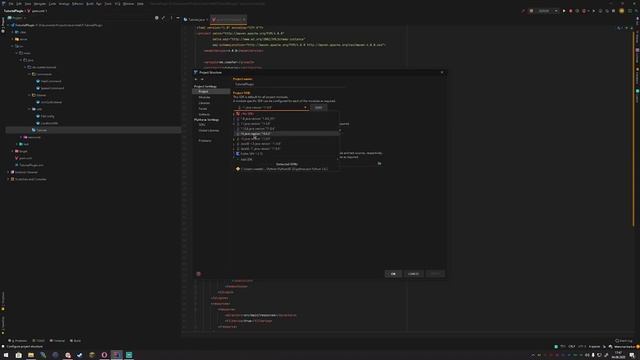Click OK in Project Structure dialog

point(393,274)
